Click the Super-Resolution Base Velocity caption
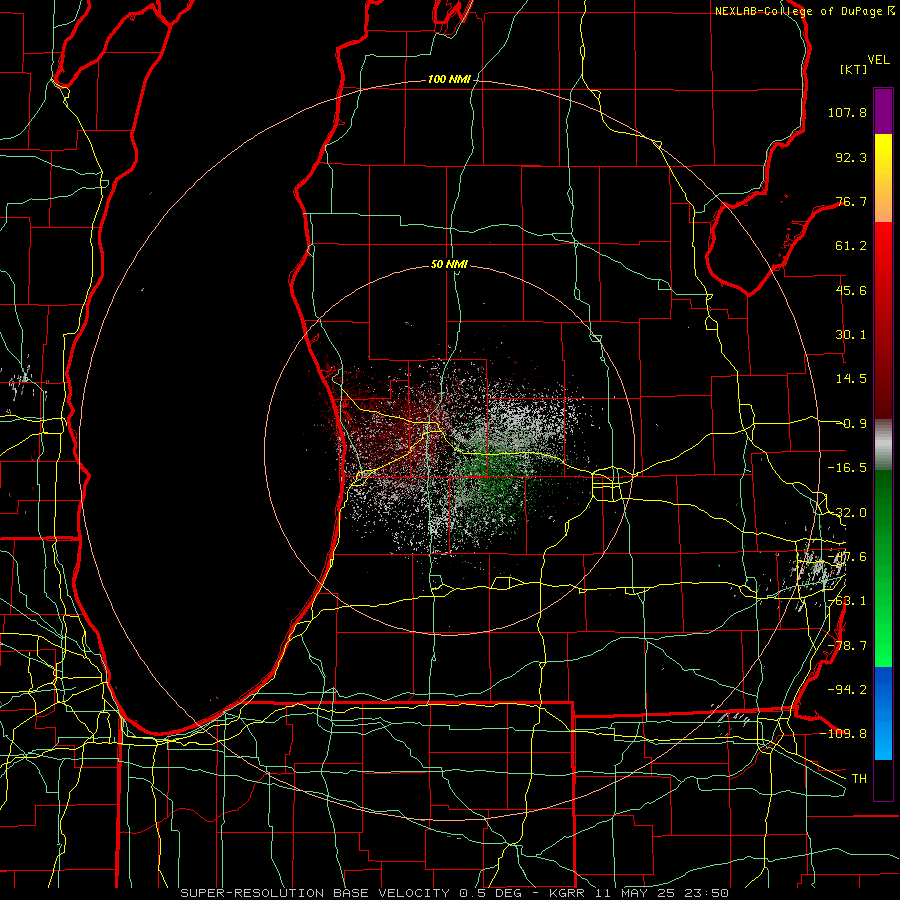 (455, 893)
